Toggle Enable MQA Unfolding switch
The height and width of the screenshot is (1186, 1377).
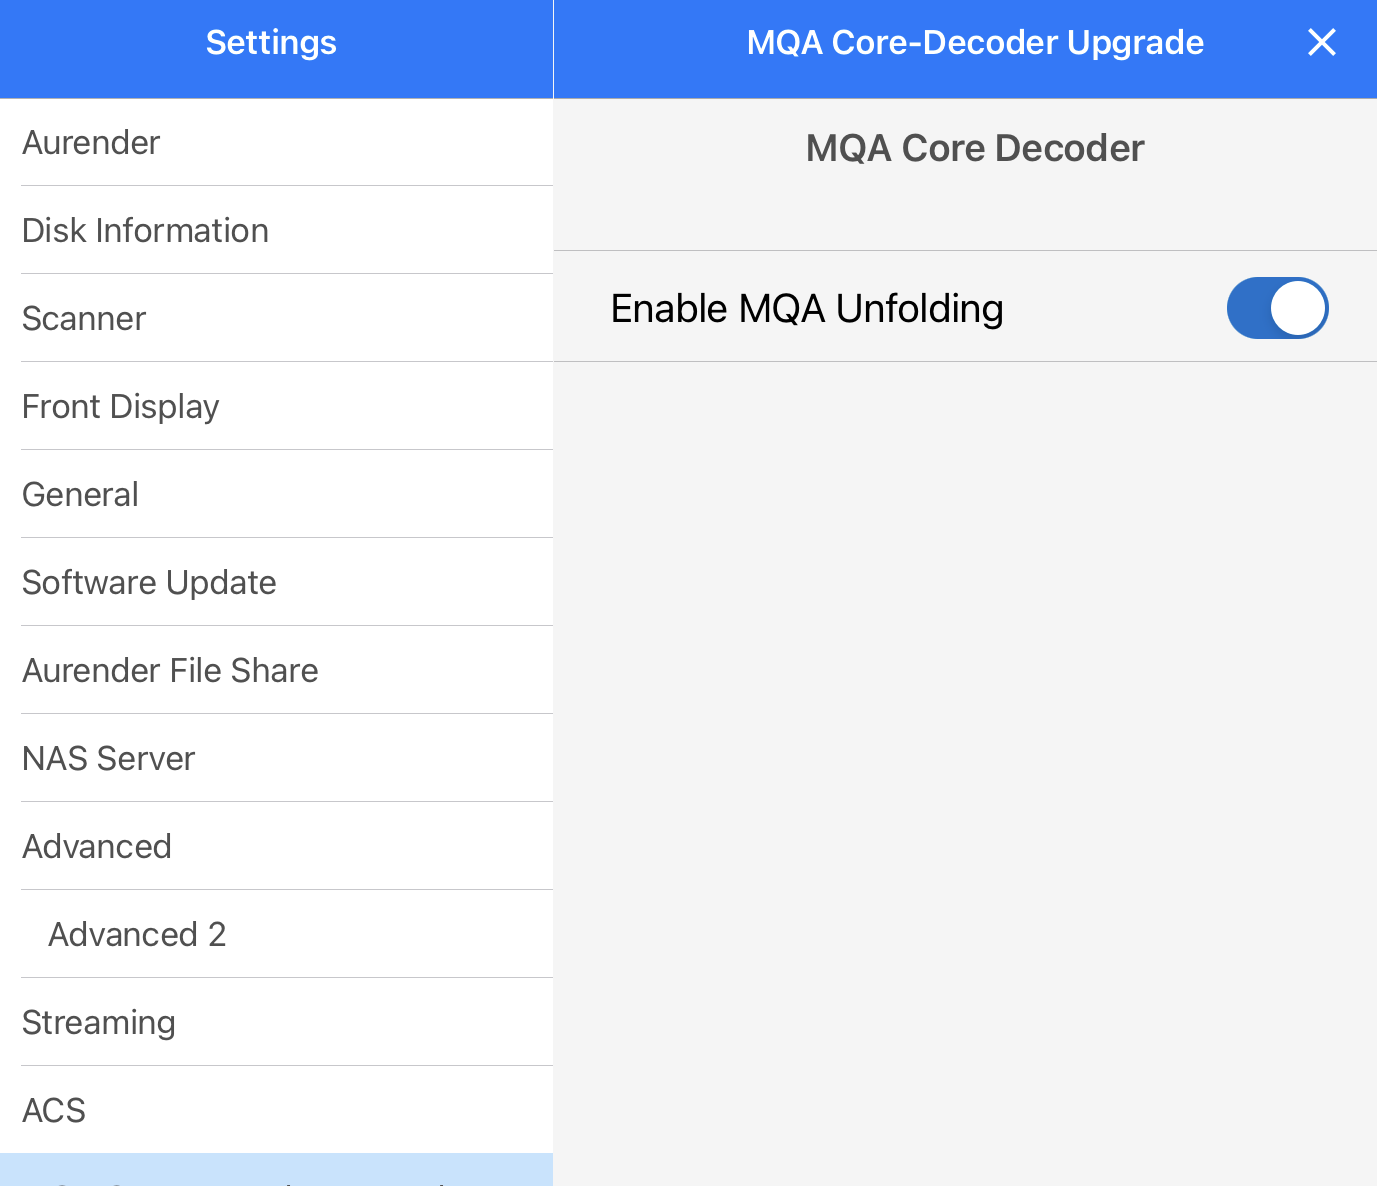(x=1277, y=308)
